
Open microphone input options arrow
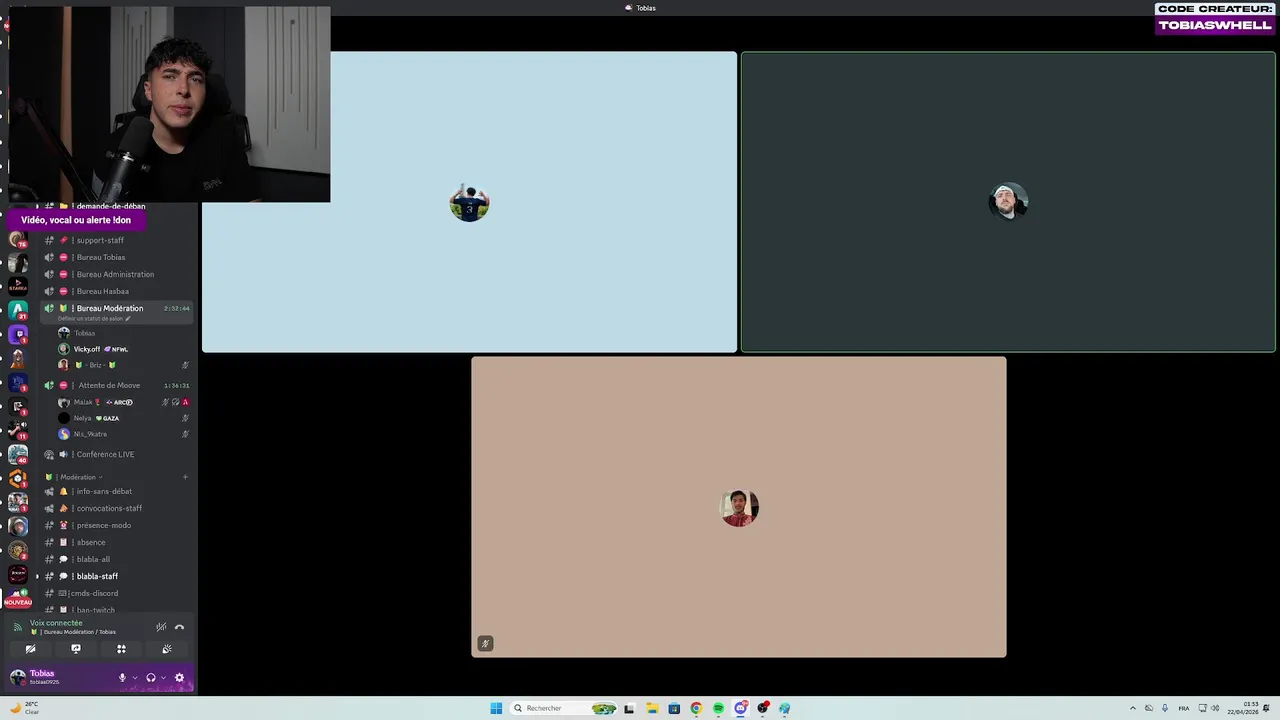point(134,677)
